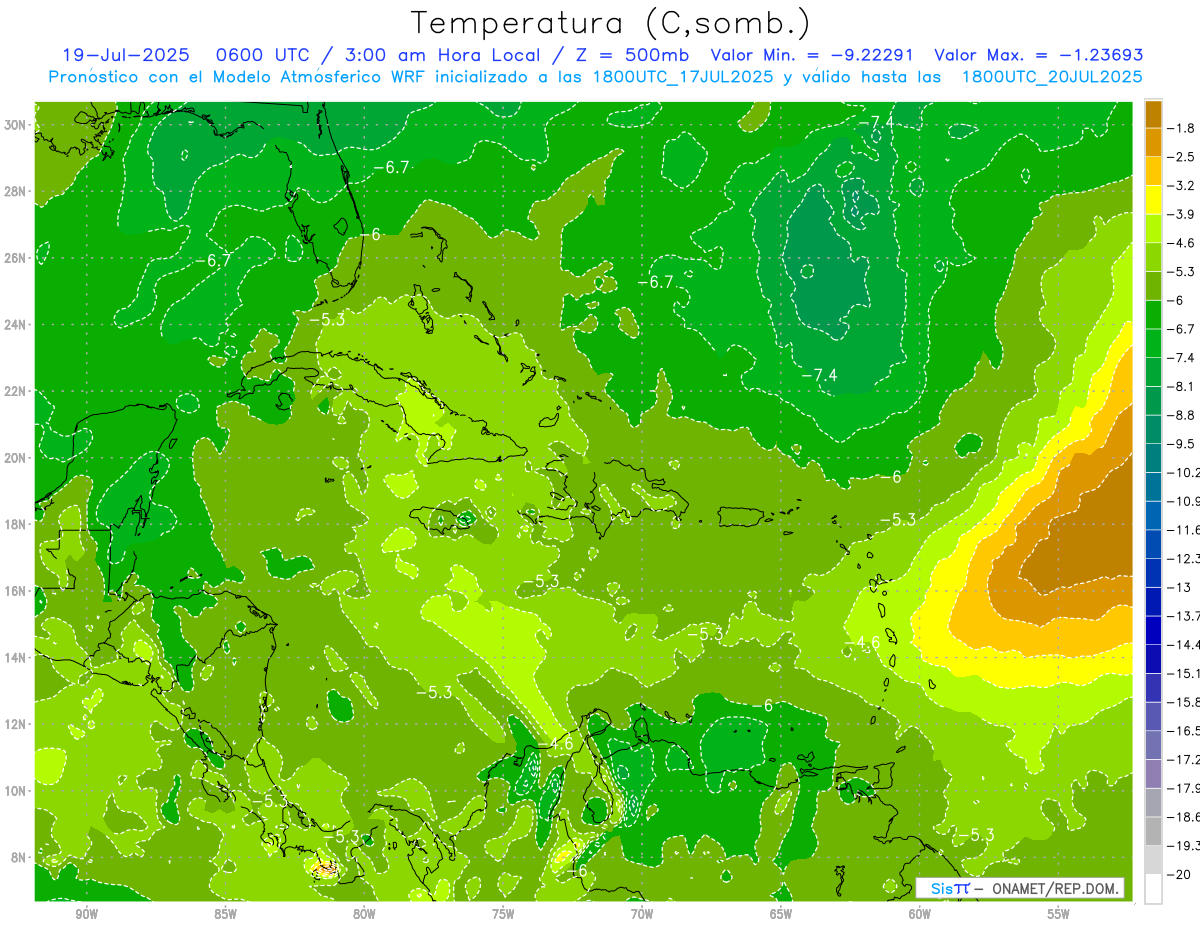
Task: Click the "-12.3" colorbar label
Action: (1184, 558)
